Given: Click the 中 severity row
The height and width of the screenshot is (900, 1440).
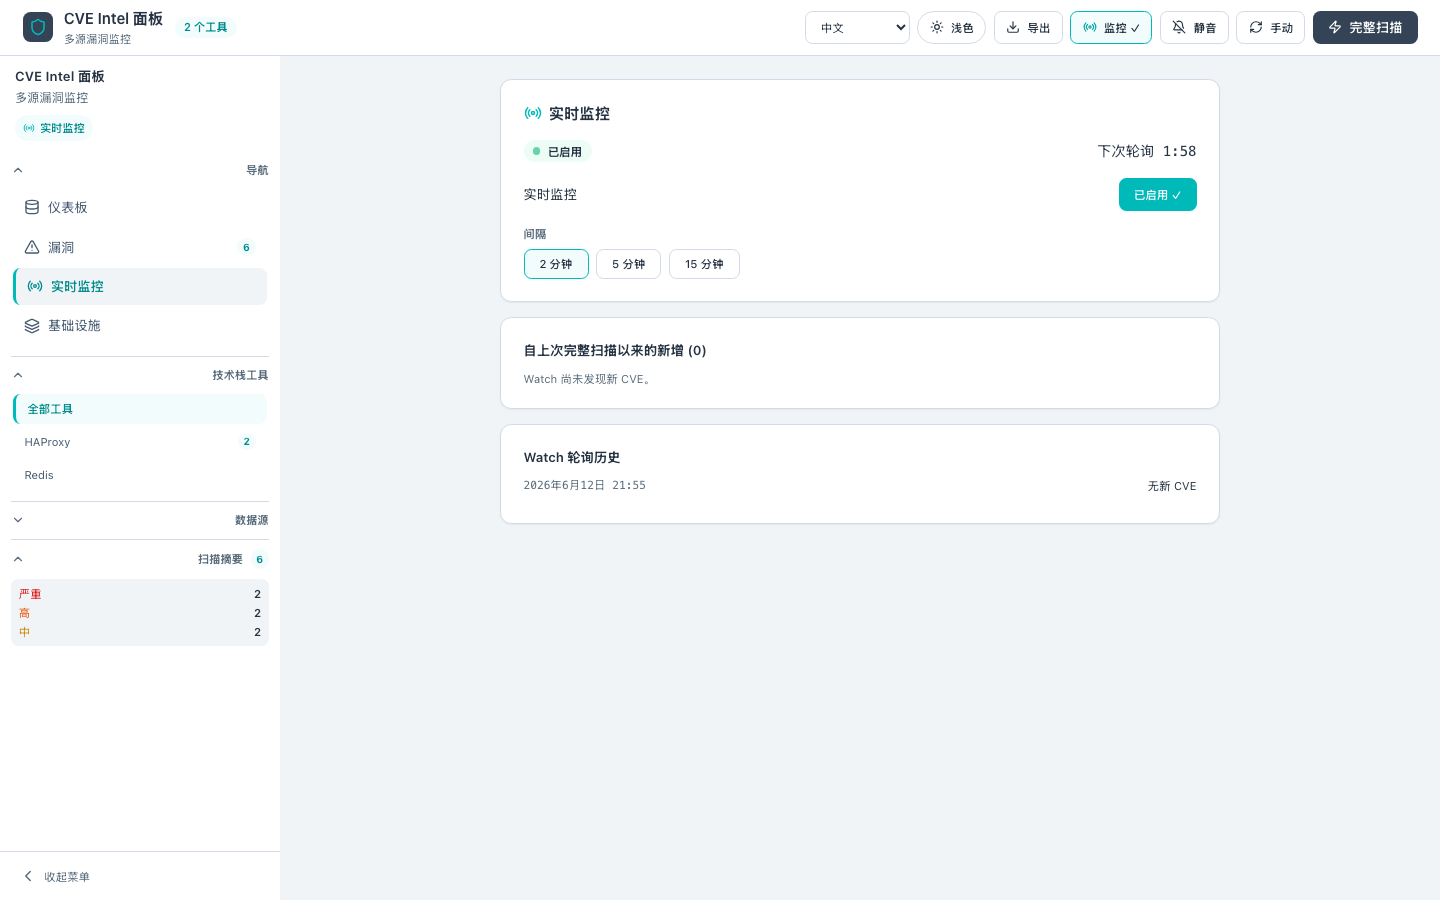Looking at the screenshot, I should pos(140,632).
